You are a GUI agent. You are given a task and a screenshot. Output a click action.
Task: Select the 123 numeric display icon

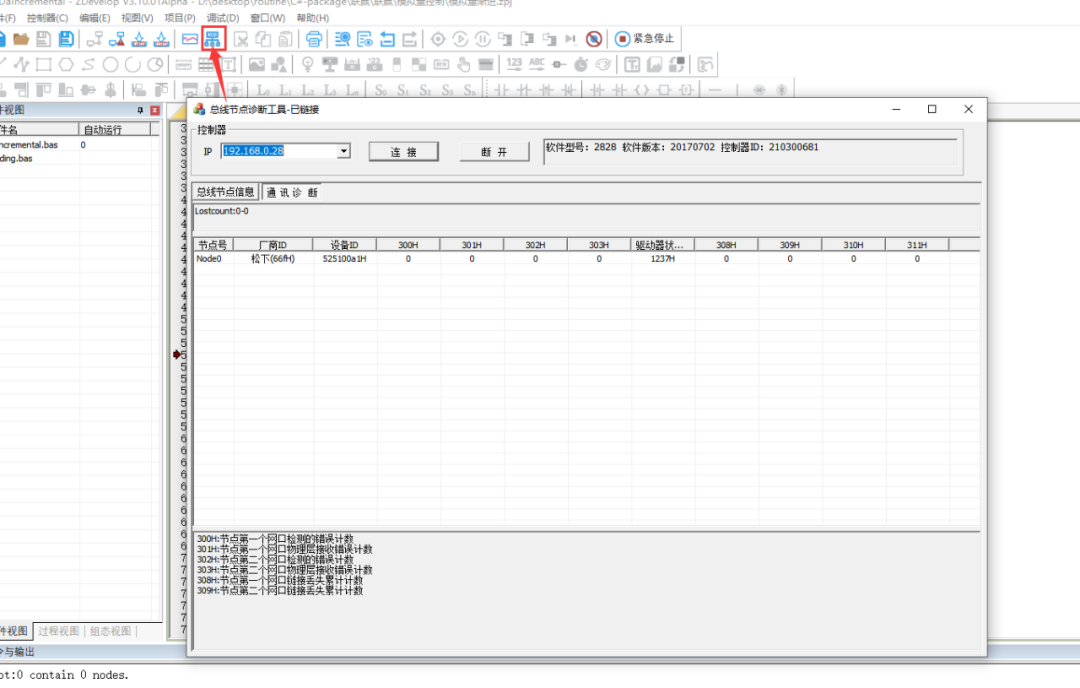(515, 65)
